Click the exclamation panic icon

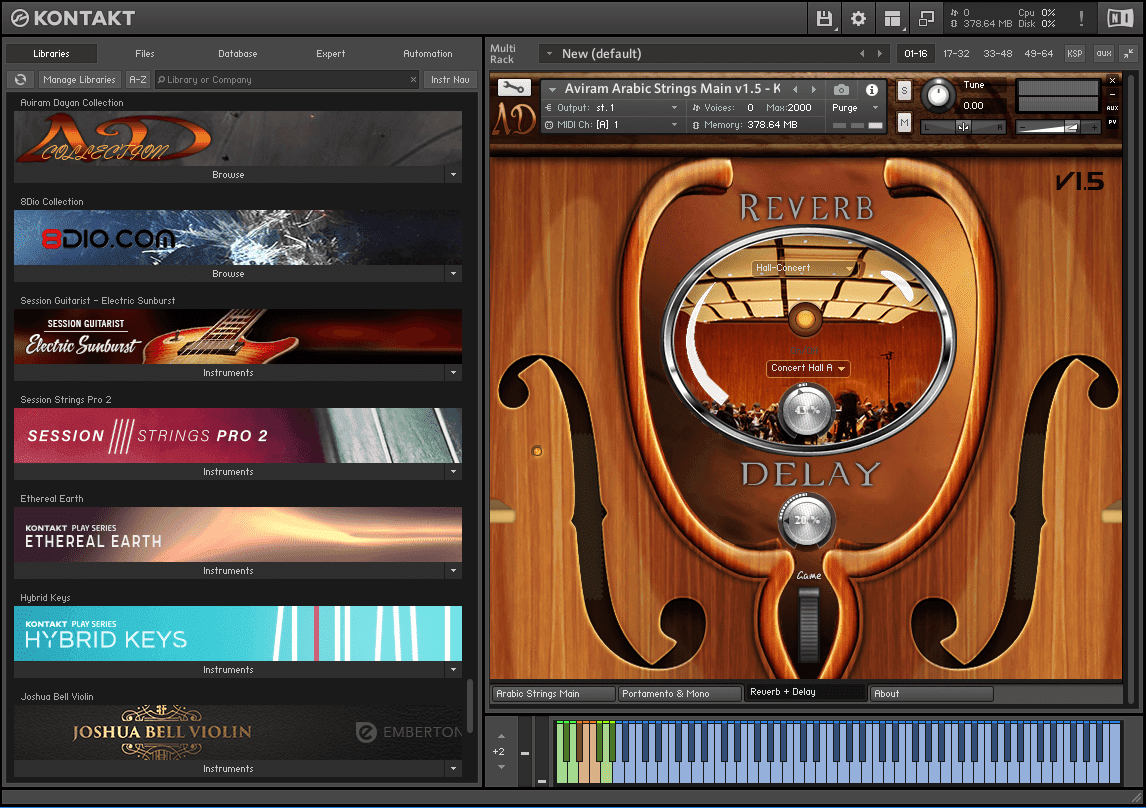(1081, 18)
